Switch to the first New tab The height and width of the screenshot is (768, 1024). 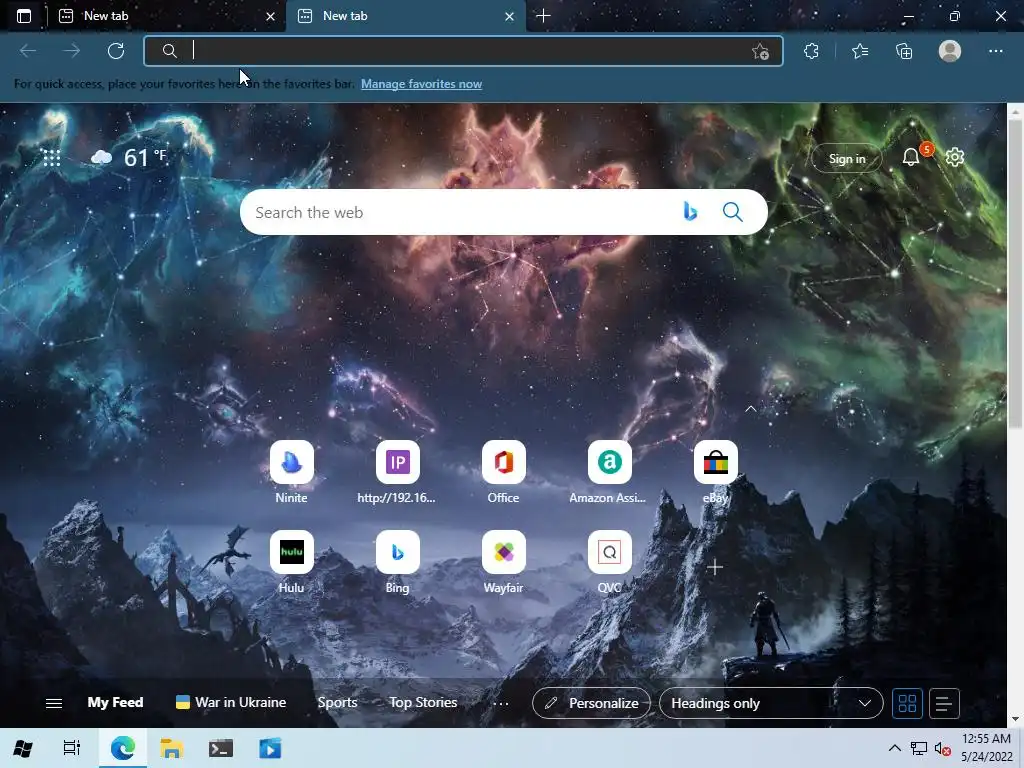tap(166, 16)
